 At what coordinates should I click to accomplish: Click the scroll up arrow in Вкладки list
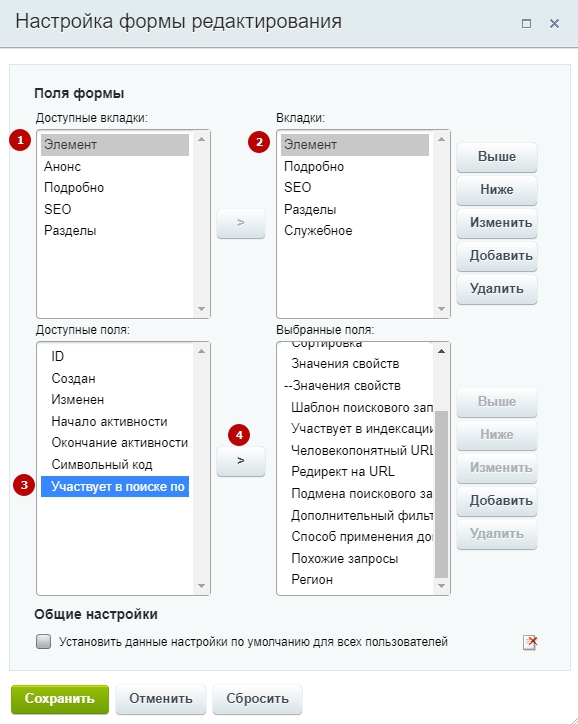[x=441, y=139]
